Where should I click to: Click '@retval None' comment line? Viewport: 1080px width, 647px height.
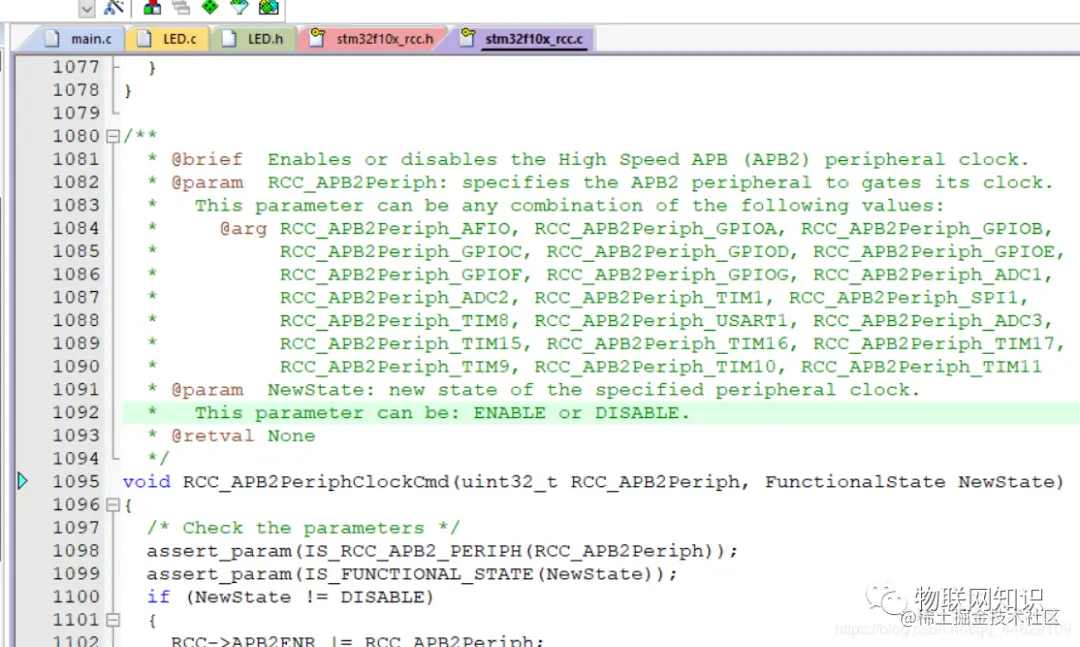(x=243, y=435)
